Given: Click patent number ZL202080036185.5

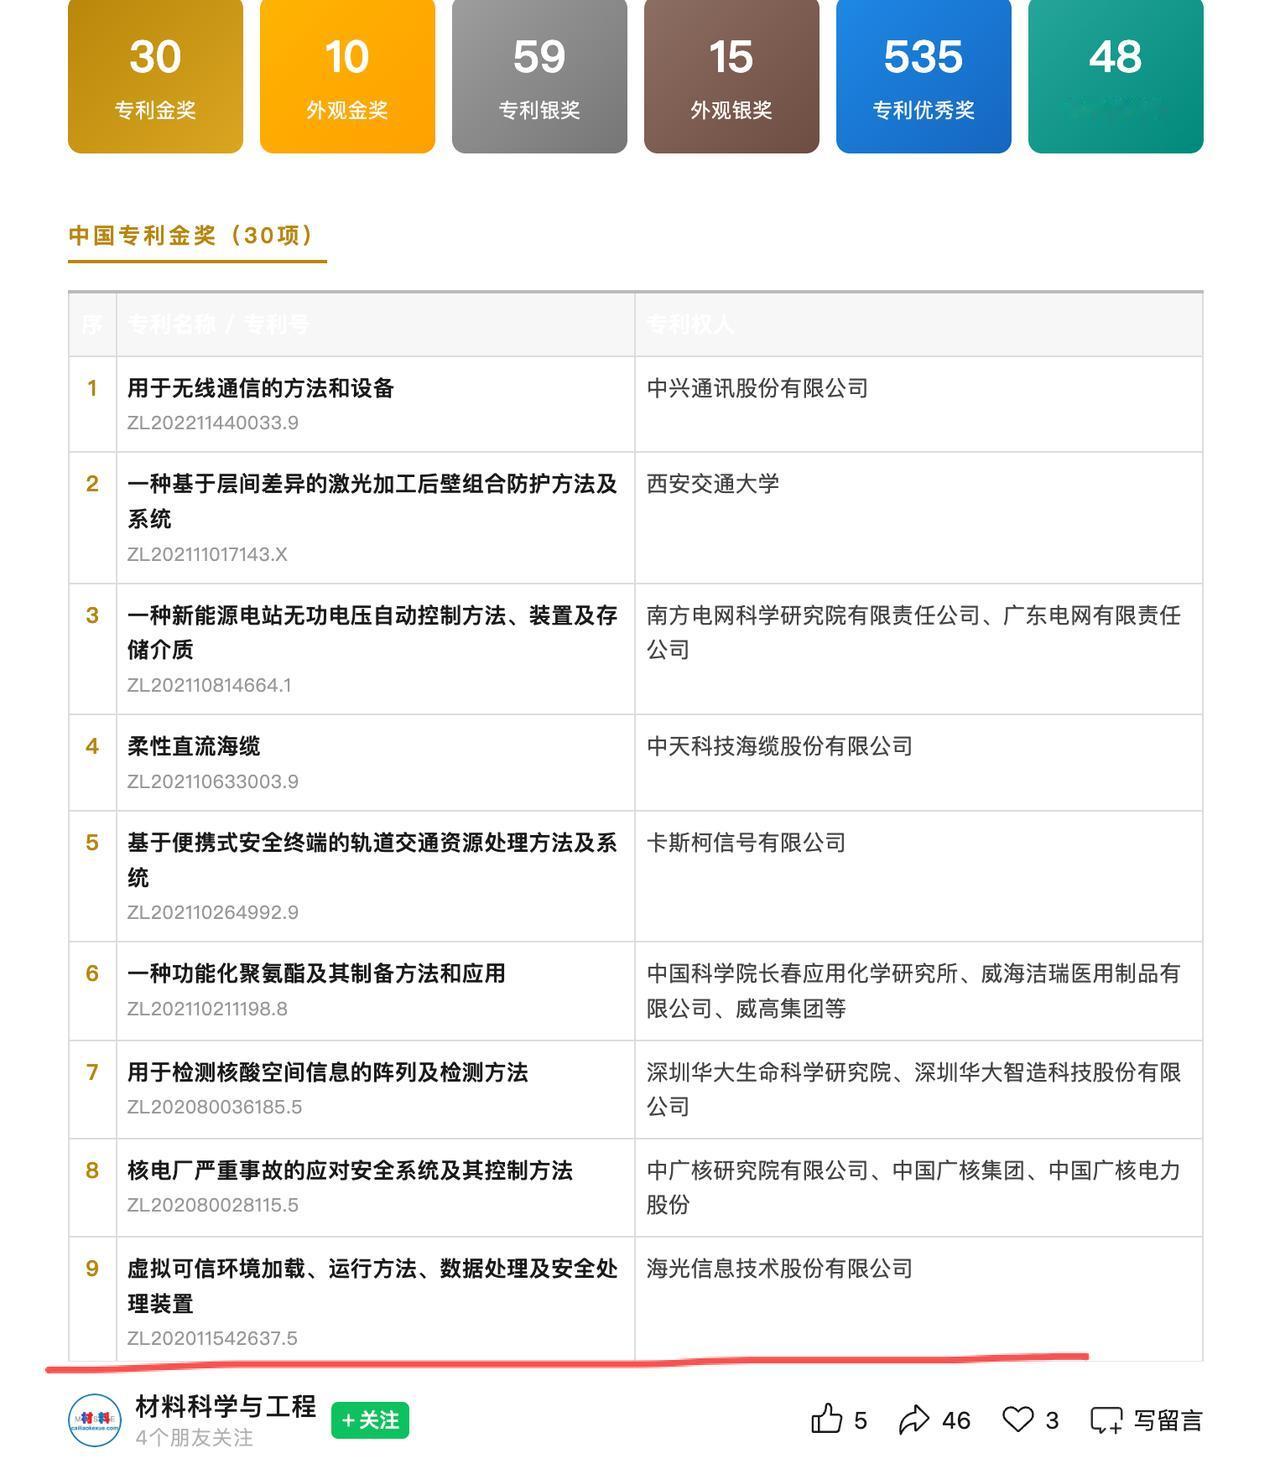Looking at the screenshot, I should 214,1107.
